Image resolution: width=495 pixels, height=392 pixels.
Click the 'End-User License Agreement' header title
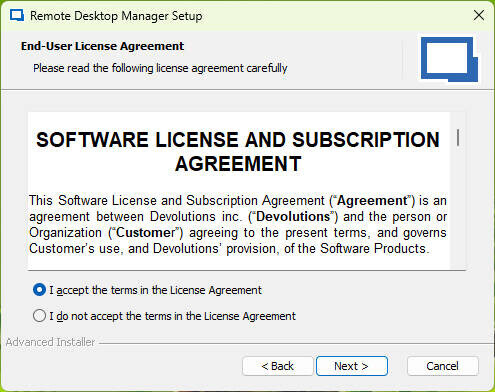(102, 46)
